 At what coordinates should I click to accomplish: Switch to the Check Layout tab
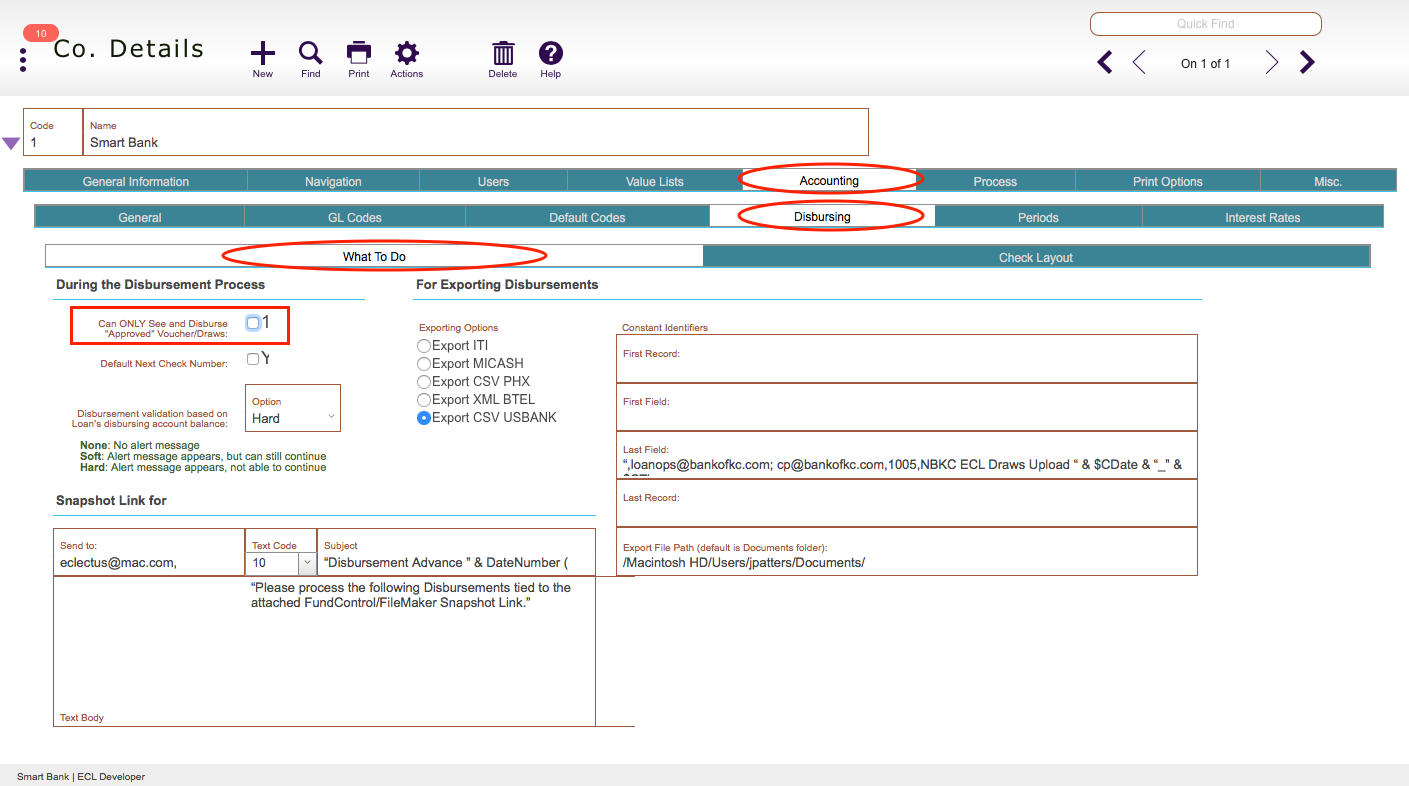pyautogui.click(x=1035, y=257)
